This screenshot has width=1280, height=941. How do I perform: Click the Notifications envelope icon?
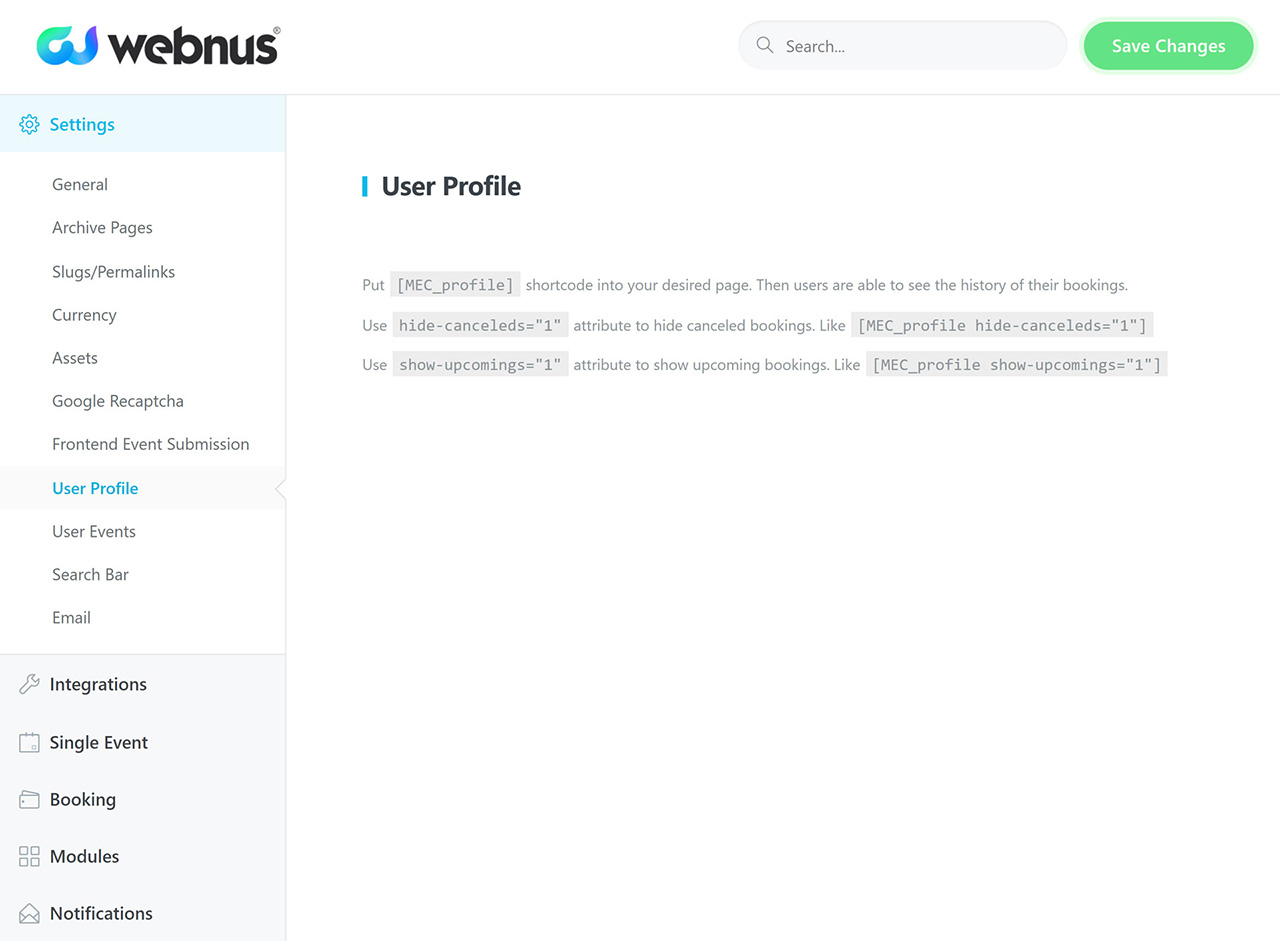coord(30,914)
